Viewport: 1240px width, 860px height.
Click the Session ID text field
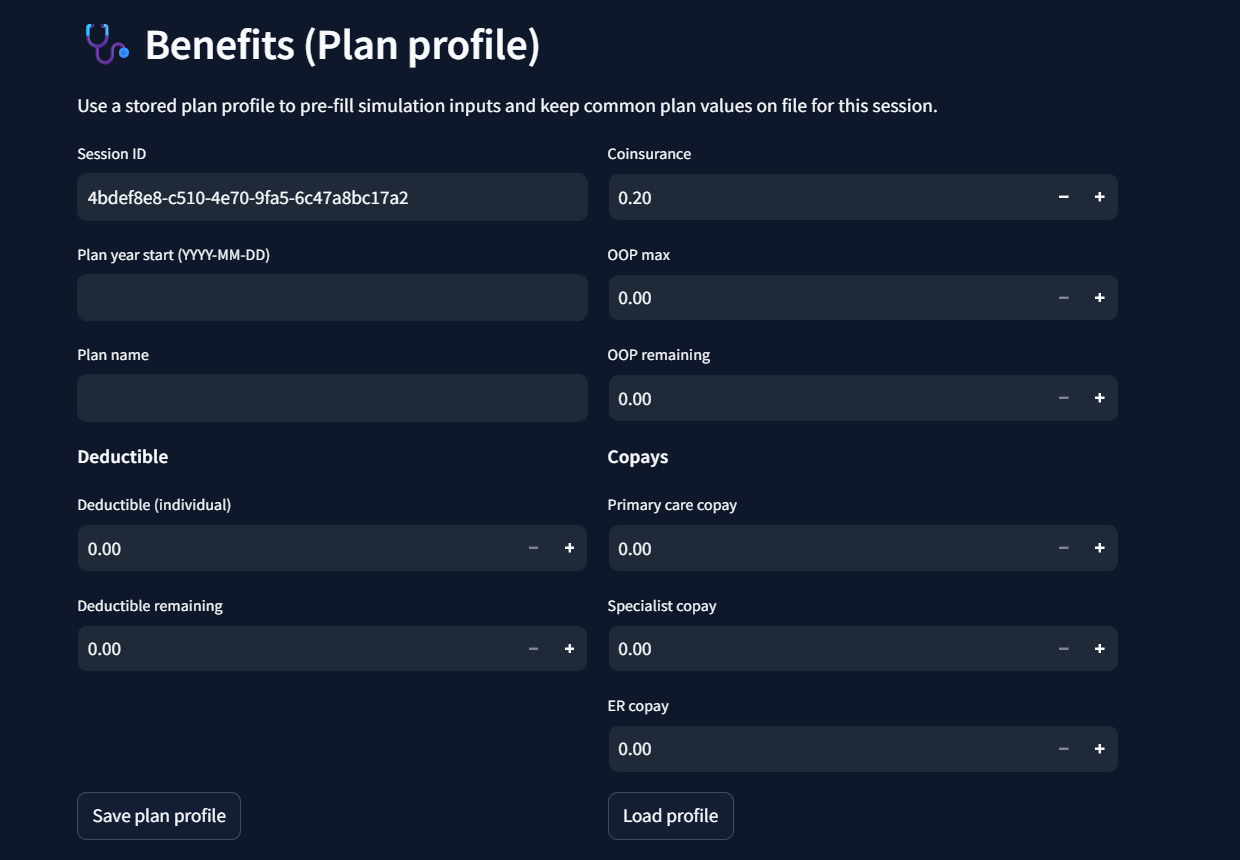pos(331,197)
